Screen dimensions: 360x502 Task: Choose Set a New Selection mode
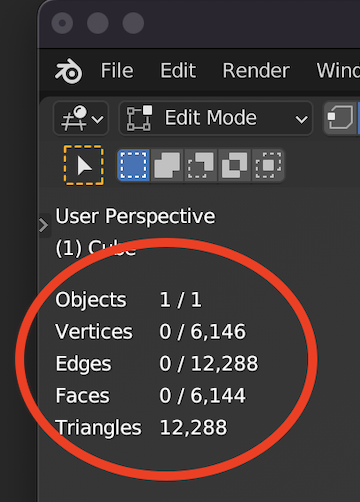pyautogui.click(x=133, y=165)
